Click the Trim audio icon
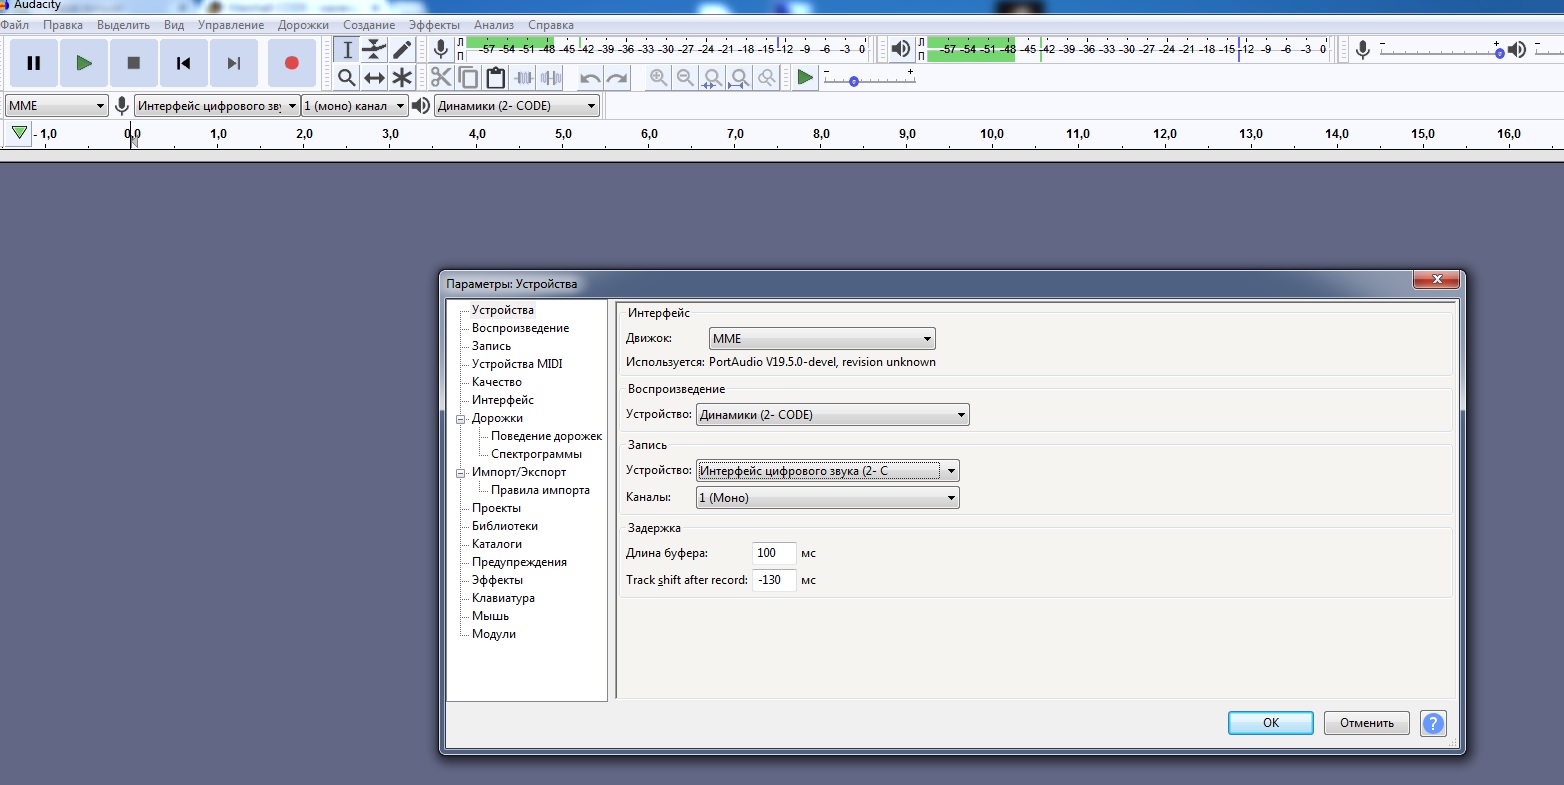The image size is (1564, 785). tap(523, 77)
